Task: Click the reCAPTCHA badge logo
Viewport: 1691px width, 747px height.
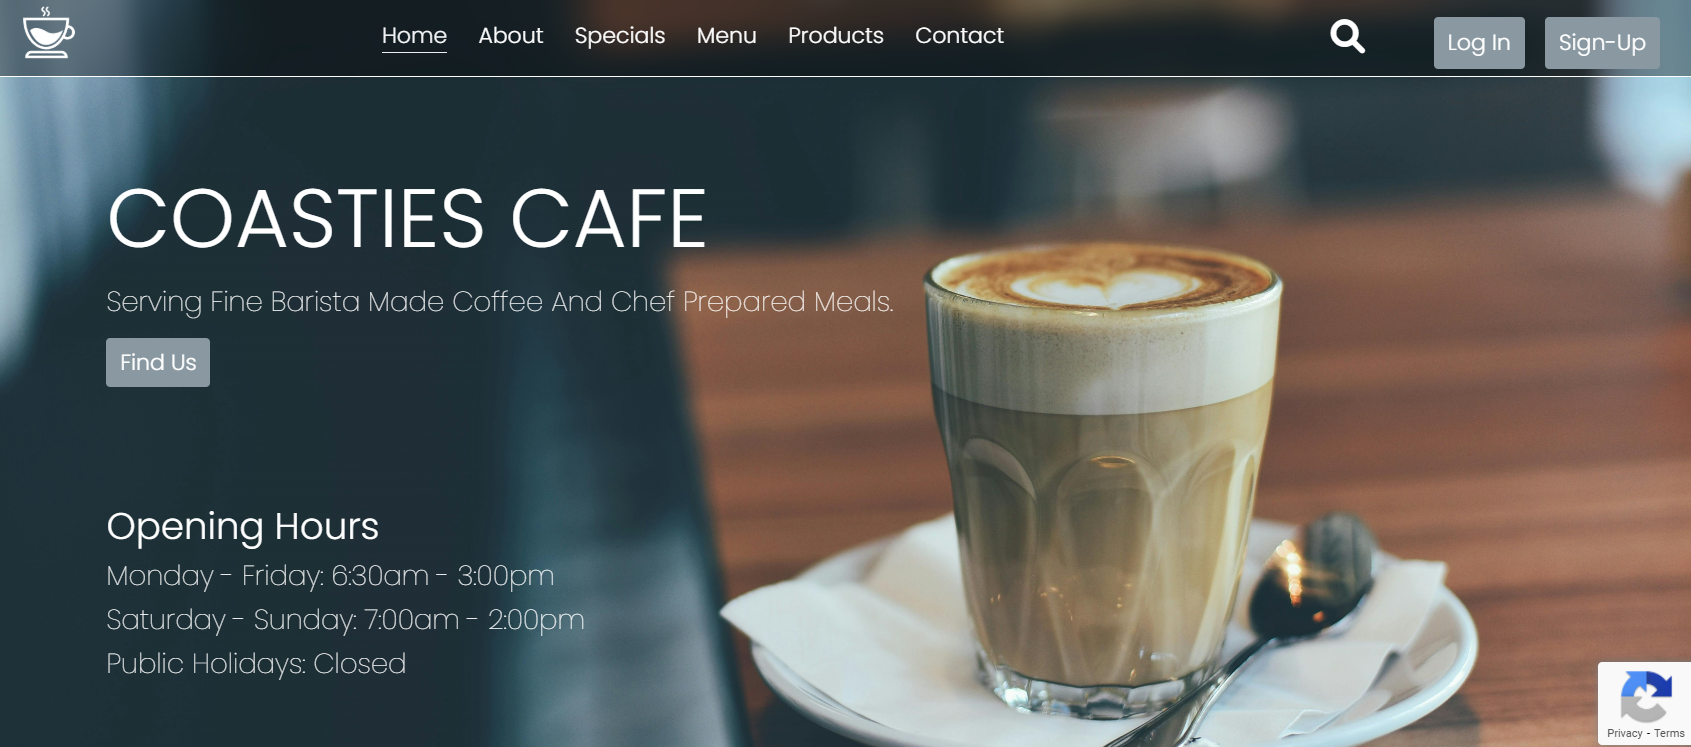Action: [x=1645, y=697]
